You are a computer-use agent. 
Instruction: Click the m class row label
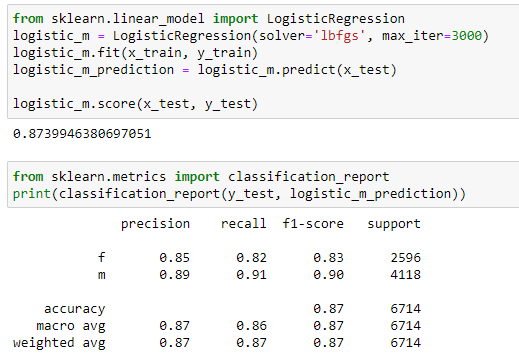pos(102,275)
